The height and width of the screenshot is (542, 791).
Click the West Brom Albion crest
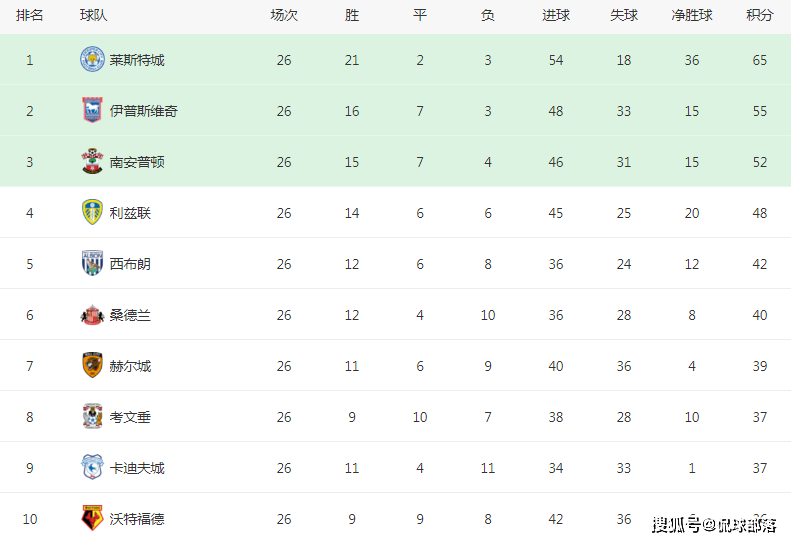tap(92, 263)
